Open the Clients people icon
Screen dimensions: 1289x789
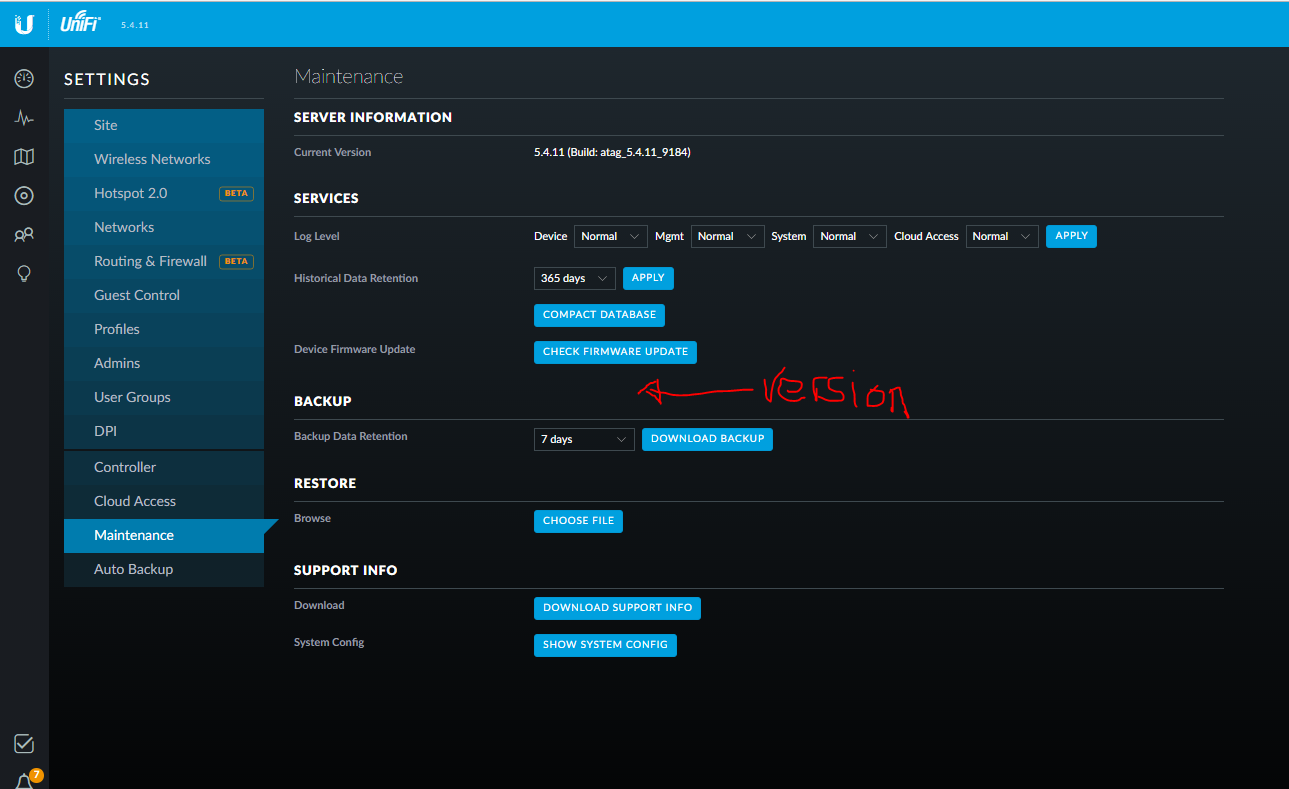[x=24, y=235]
